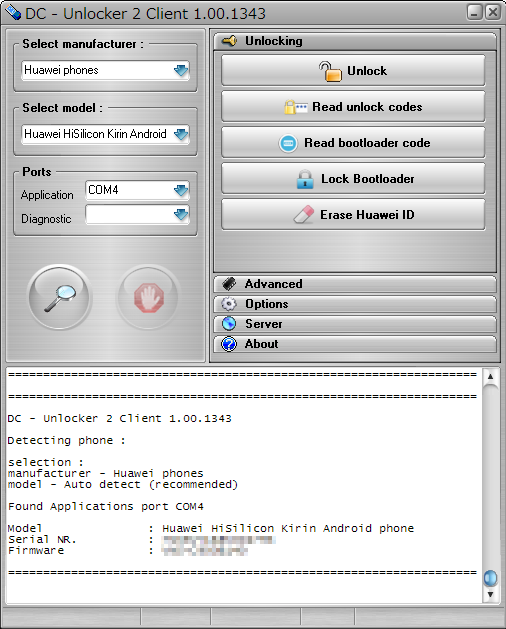Expand the Advanced section
Screen dimensions: 506x629
(355, 284)
